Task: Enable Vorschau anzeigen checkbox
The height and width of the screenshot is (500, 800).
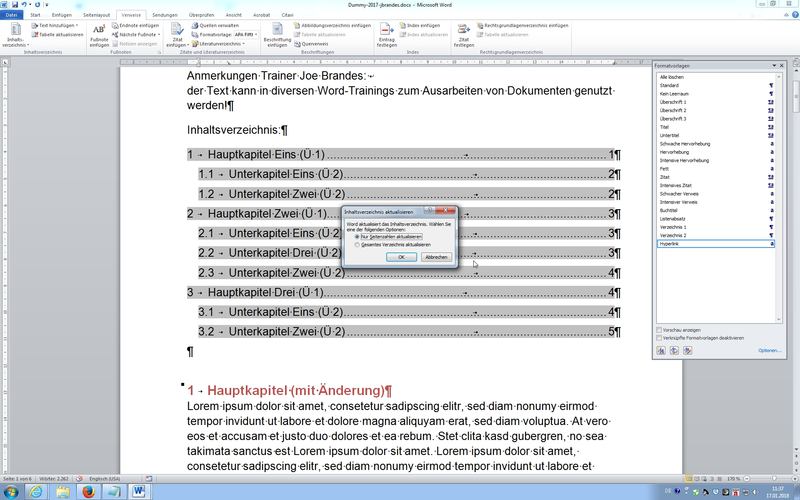Action: (x=659, y=330)
